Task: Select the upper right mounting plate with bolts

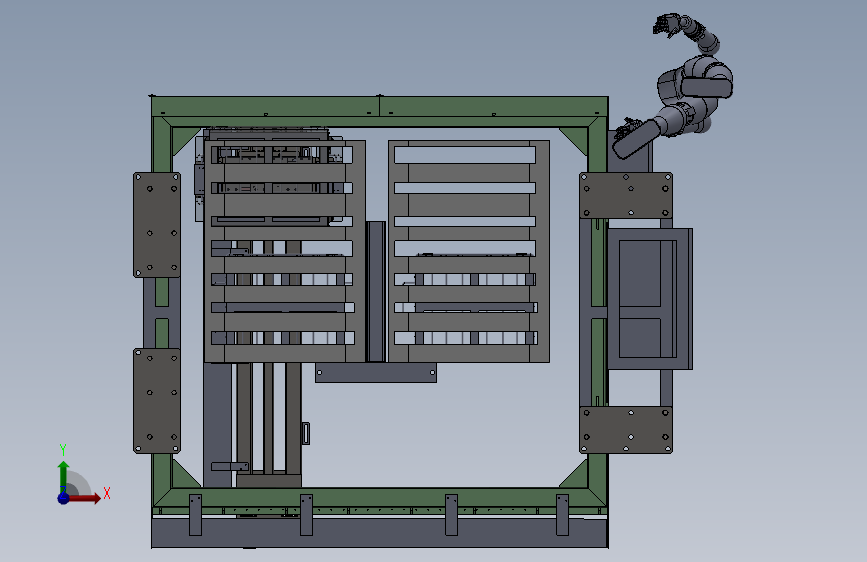Action: coord(626,195)
